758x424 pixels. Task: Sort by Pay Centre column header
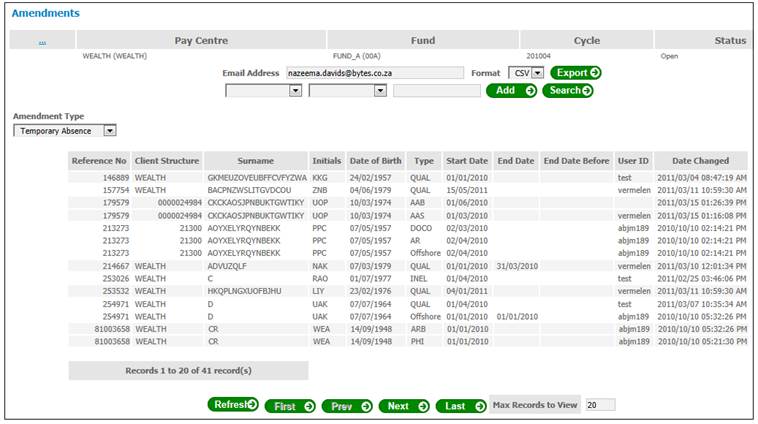click(x=201, y=40)
